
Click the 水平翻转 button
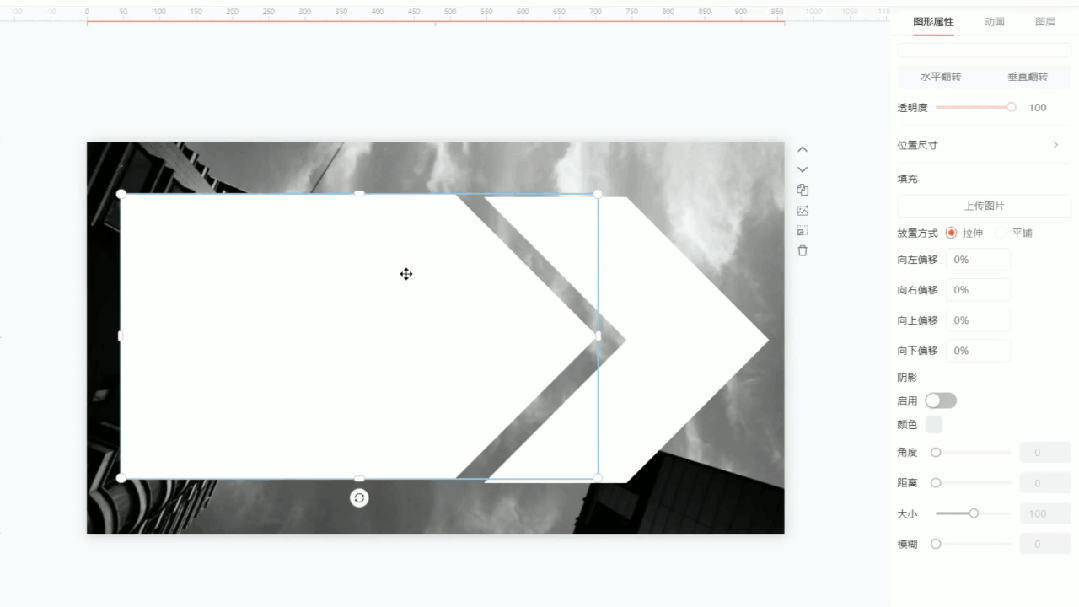940,77
